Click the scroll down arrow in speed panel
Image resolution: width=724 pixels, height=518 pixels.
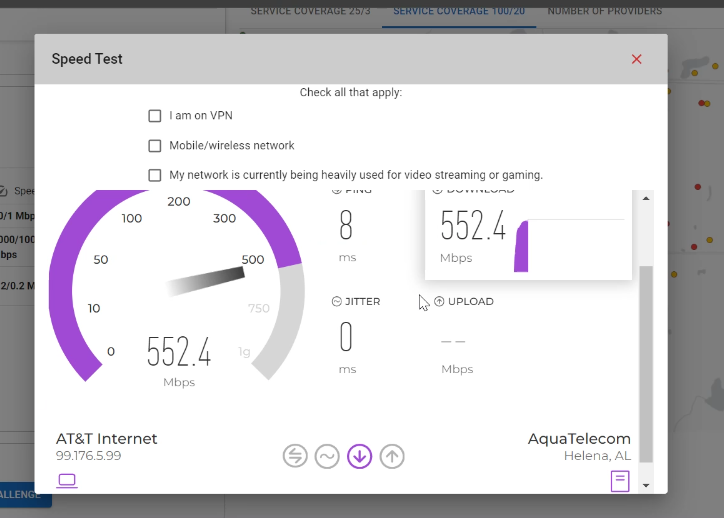[x=646, y=485]
